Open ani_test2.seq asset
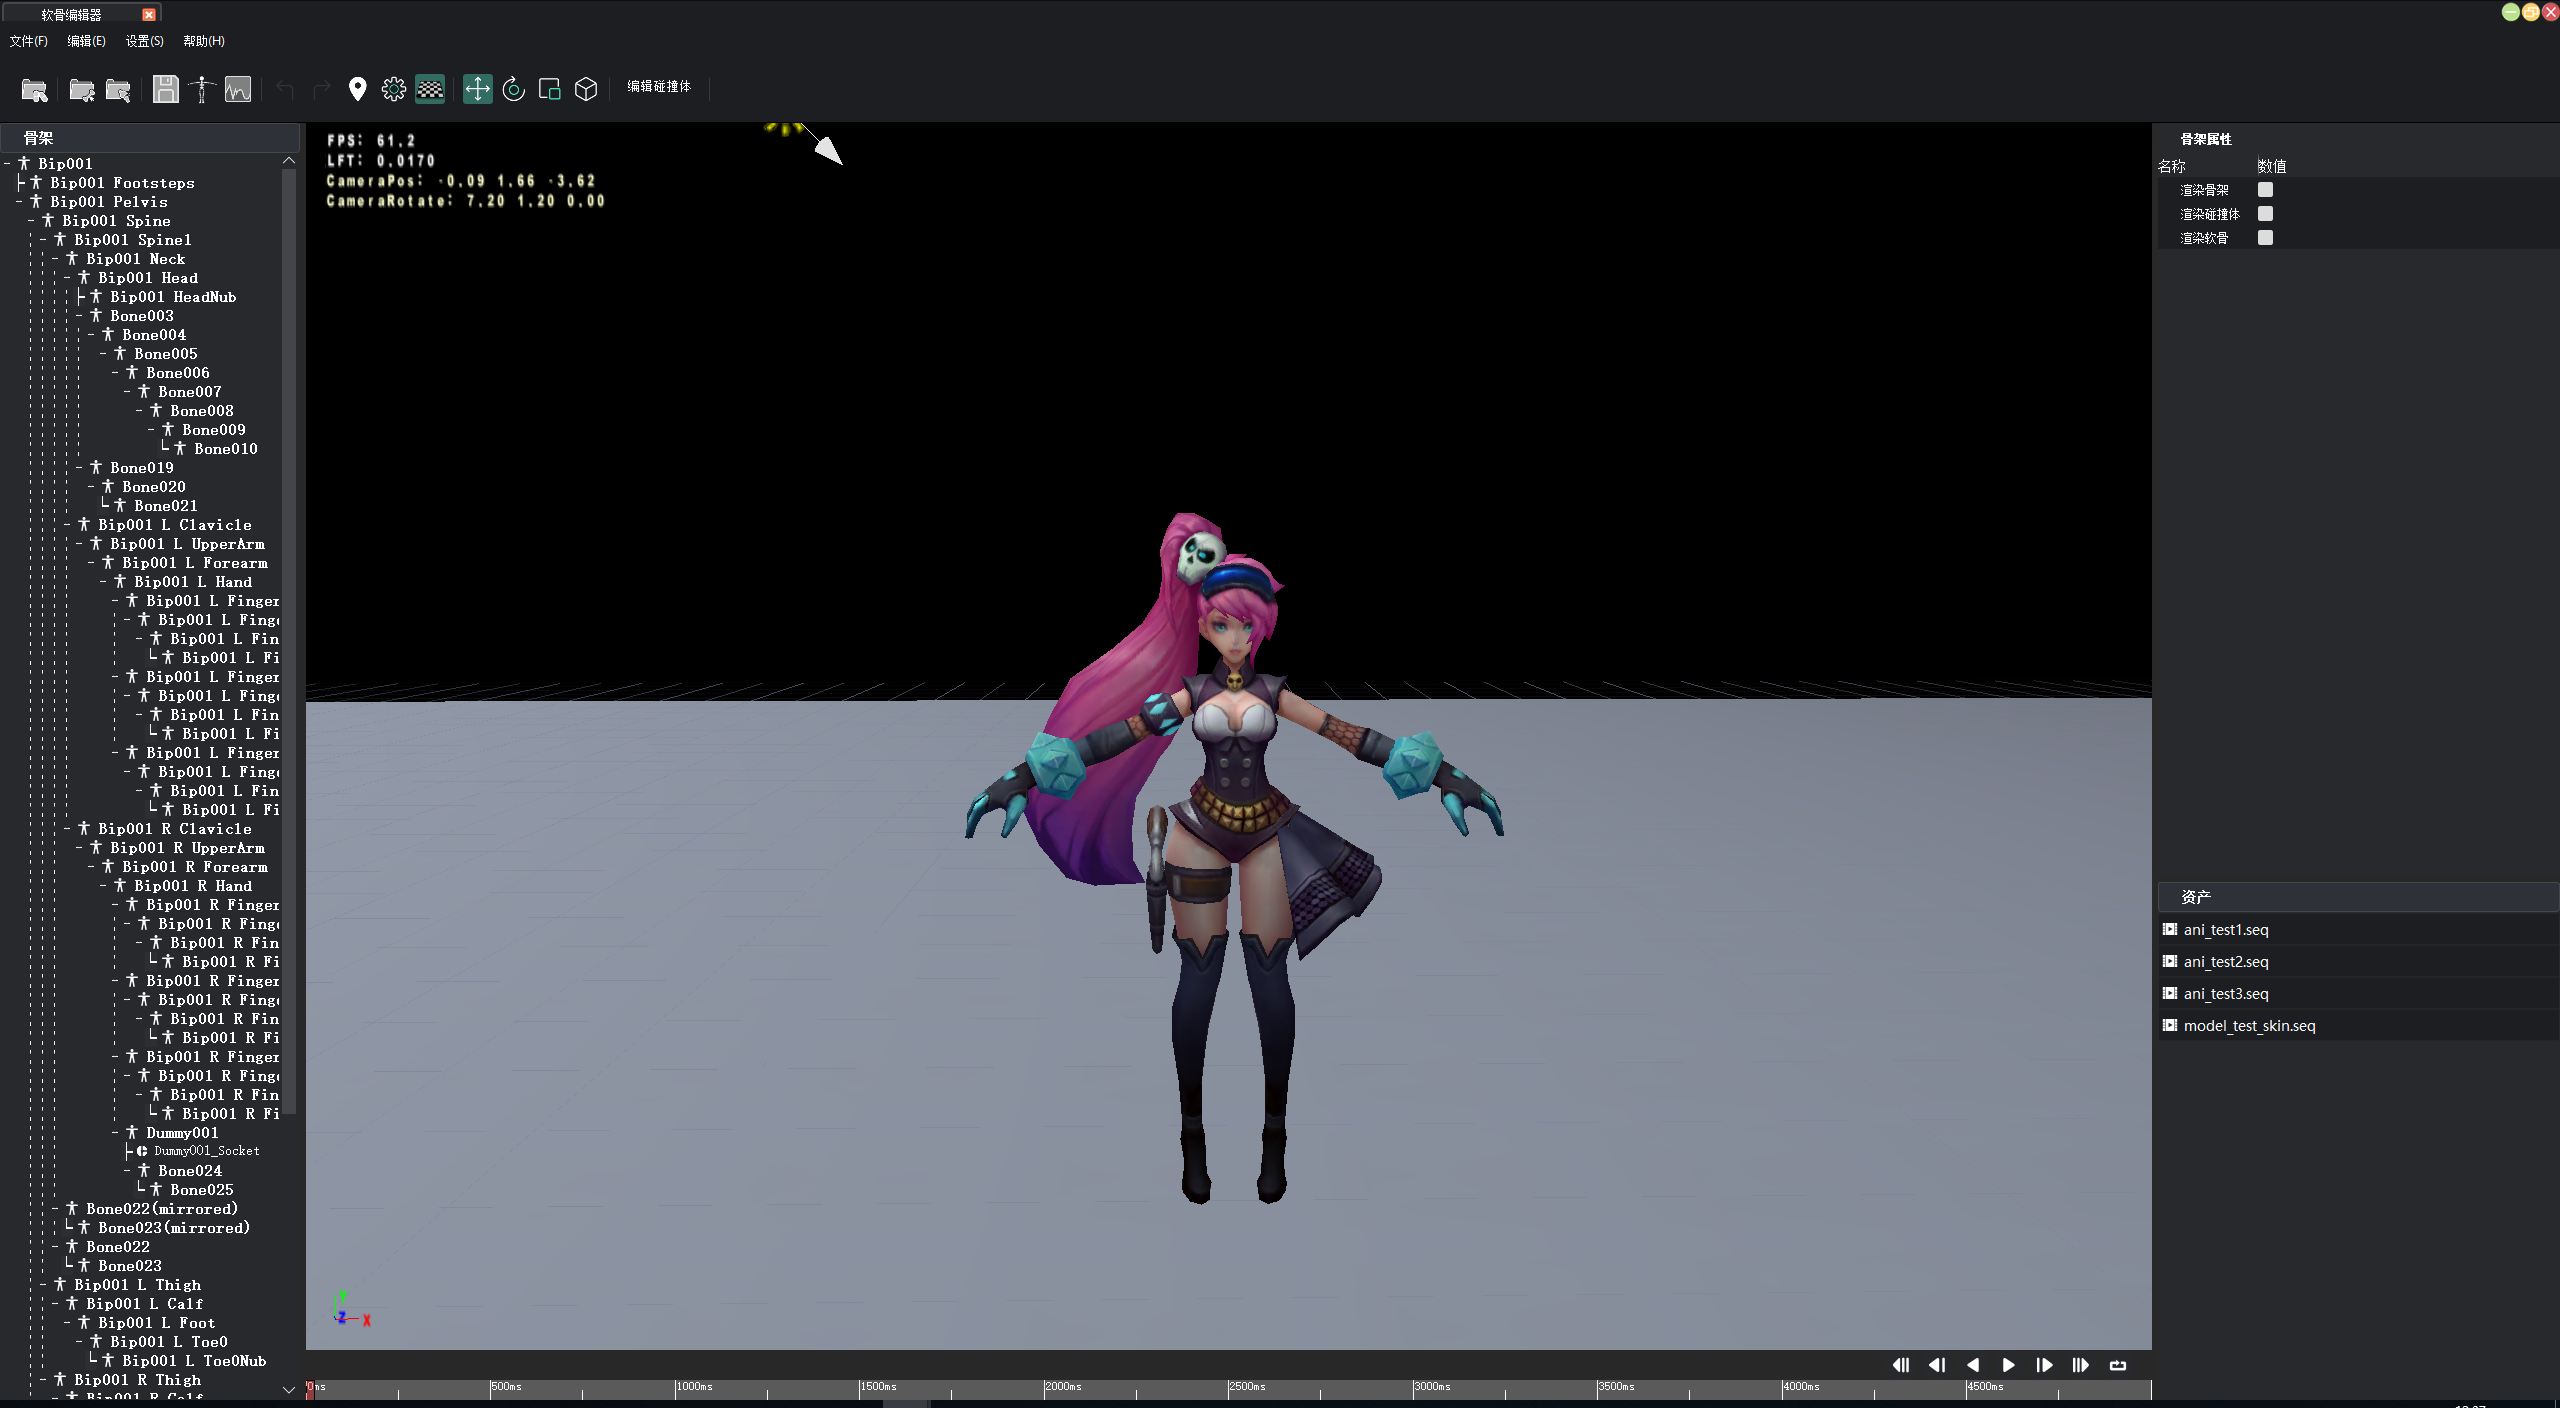 click(x=2358, y=962)
